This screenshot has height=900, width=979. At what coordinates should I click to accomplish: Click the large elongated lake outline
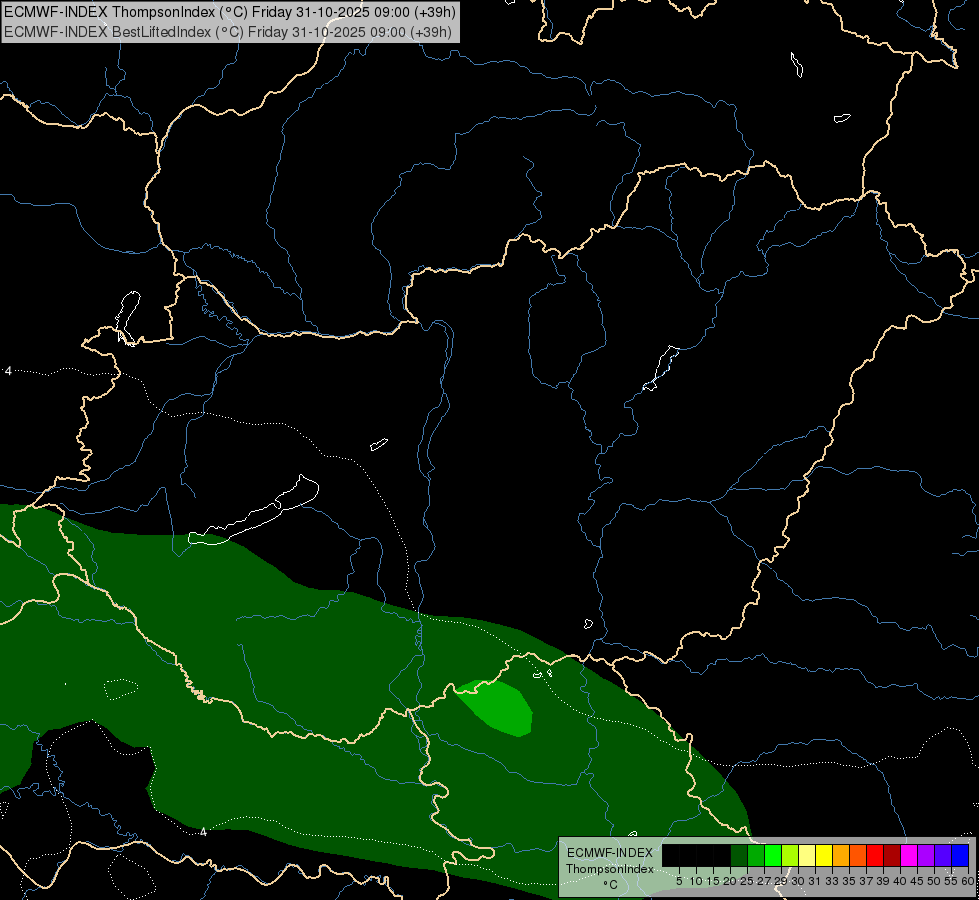253,511
